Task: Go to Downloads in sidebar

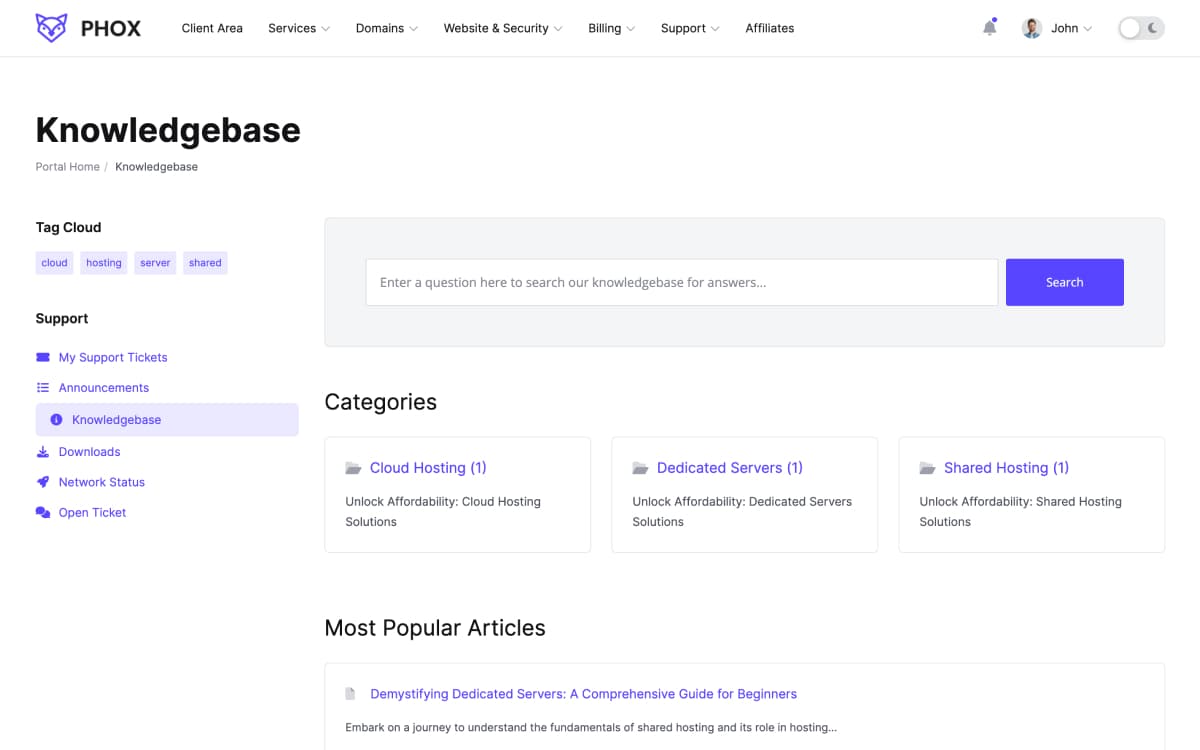Action: tap(89, 452)
